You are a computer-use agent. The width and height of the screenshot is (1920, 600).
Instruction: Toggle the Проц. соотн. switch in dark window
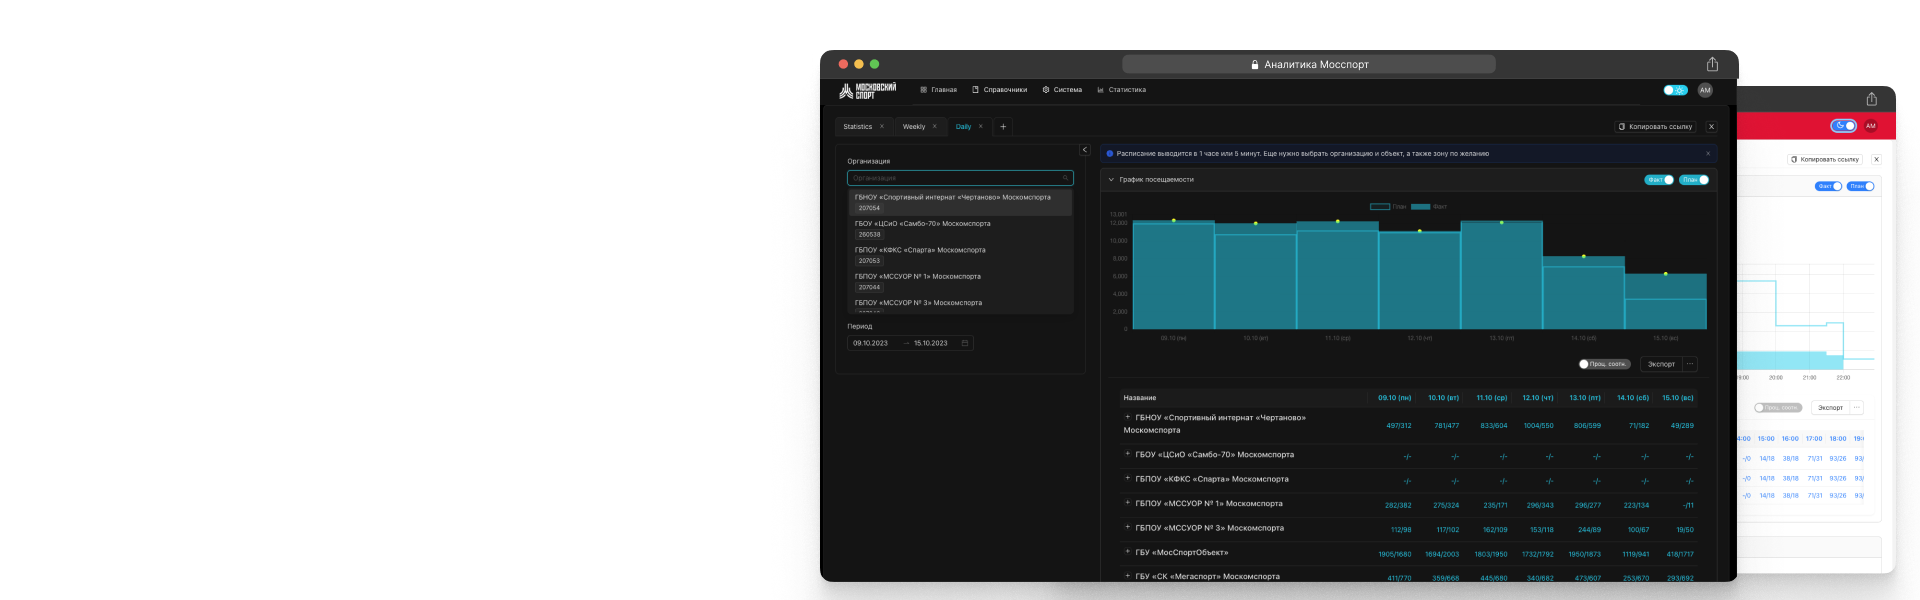(1604, 364)
